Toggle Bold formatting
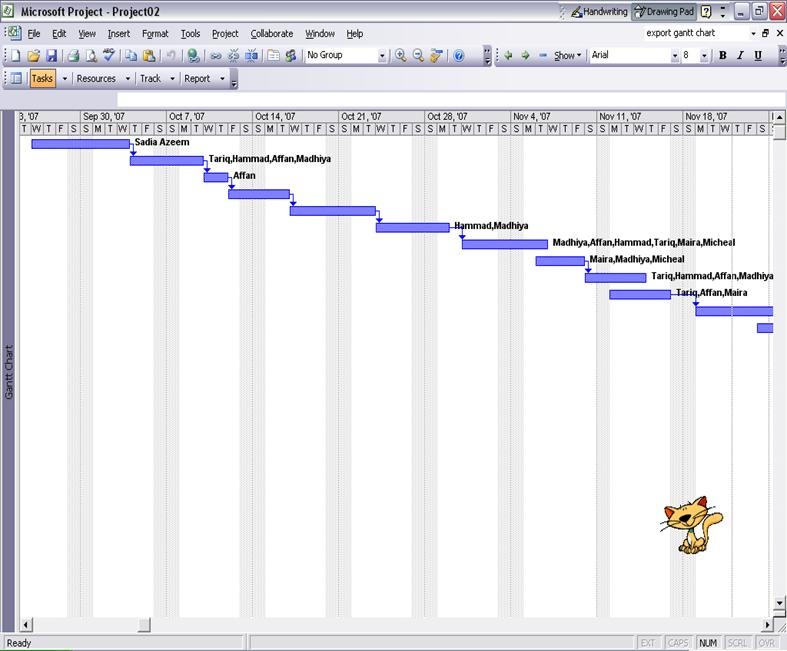The image size is (787, 651). (x=723, y=55)
